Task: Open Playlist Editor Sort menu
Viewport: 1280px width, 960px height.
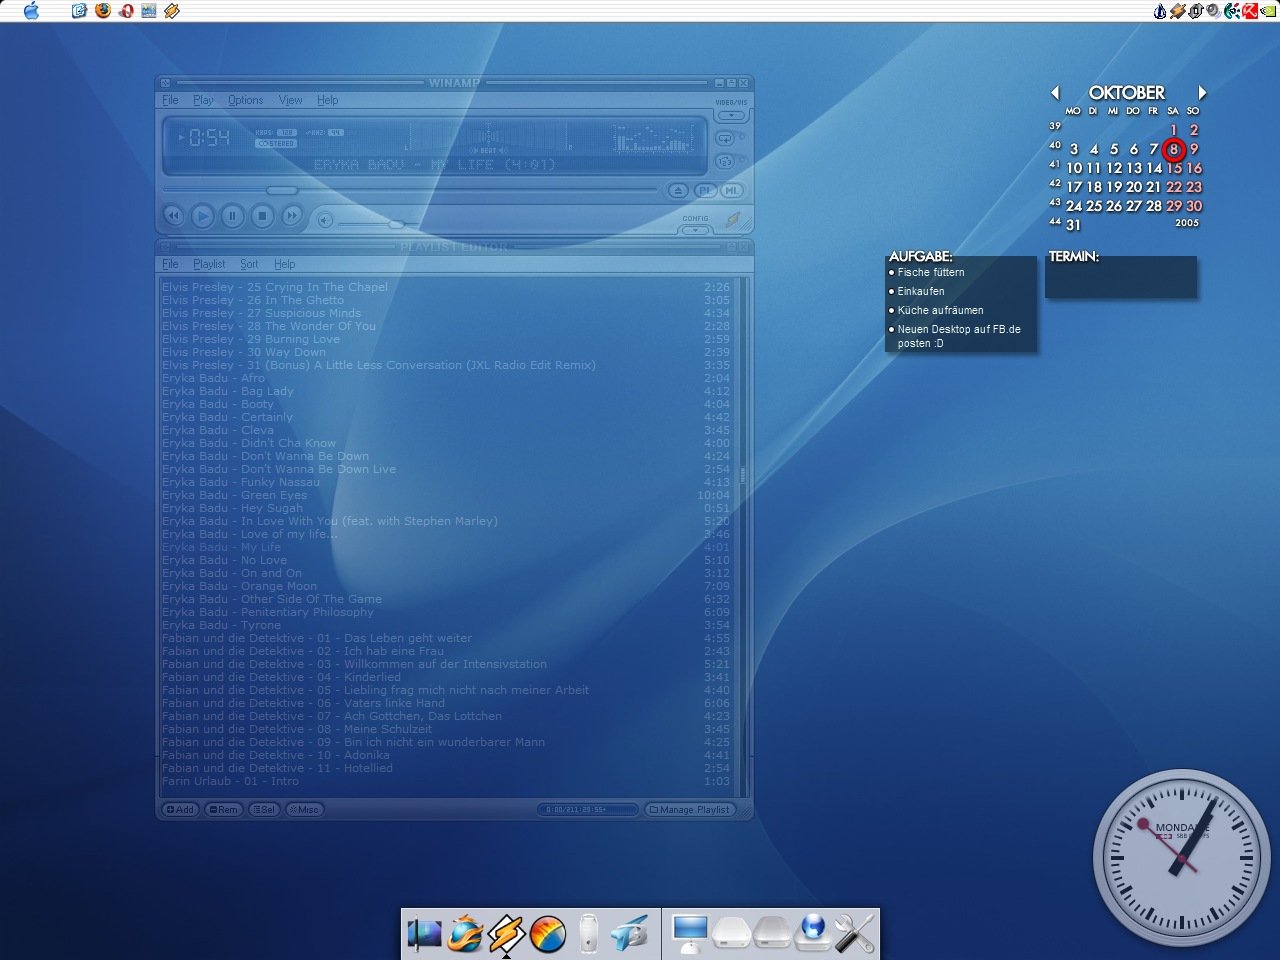Action: [249, 264]
